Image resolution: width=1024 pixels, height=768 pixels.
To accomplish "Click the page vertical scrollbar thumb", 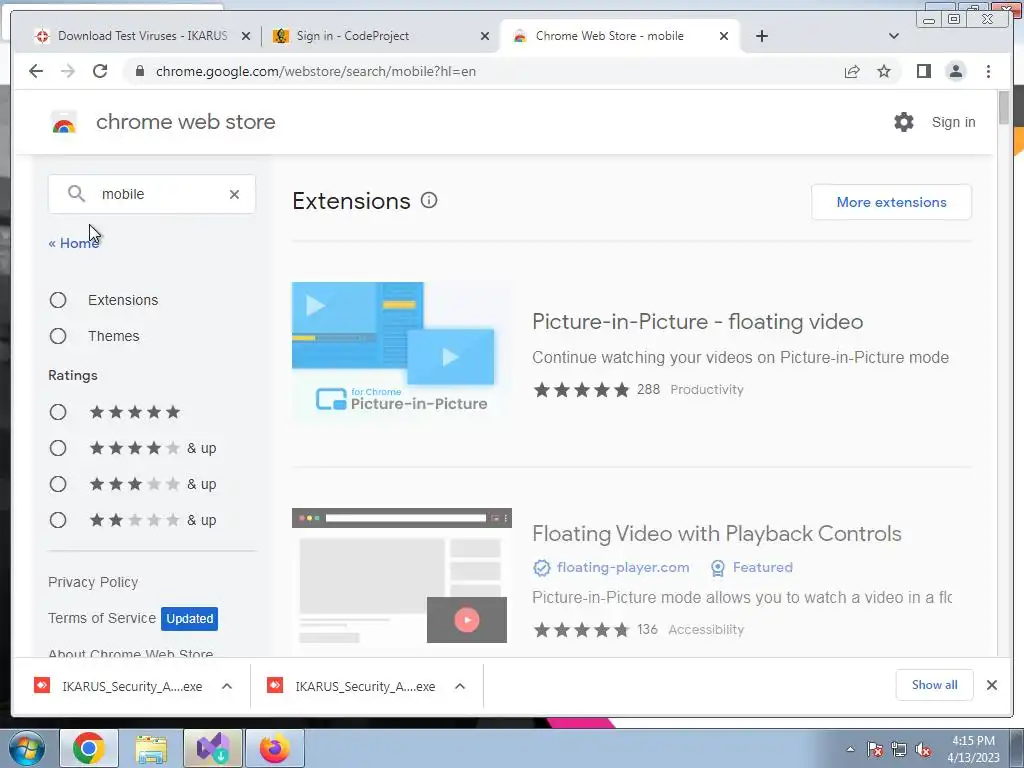I will click(x=1004, y=108).
